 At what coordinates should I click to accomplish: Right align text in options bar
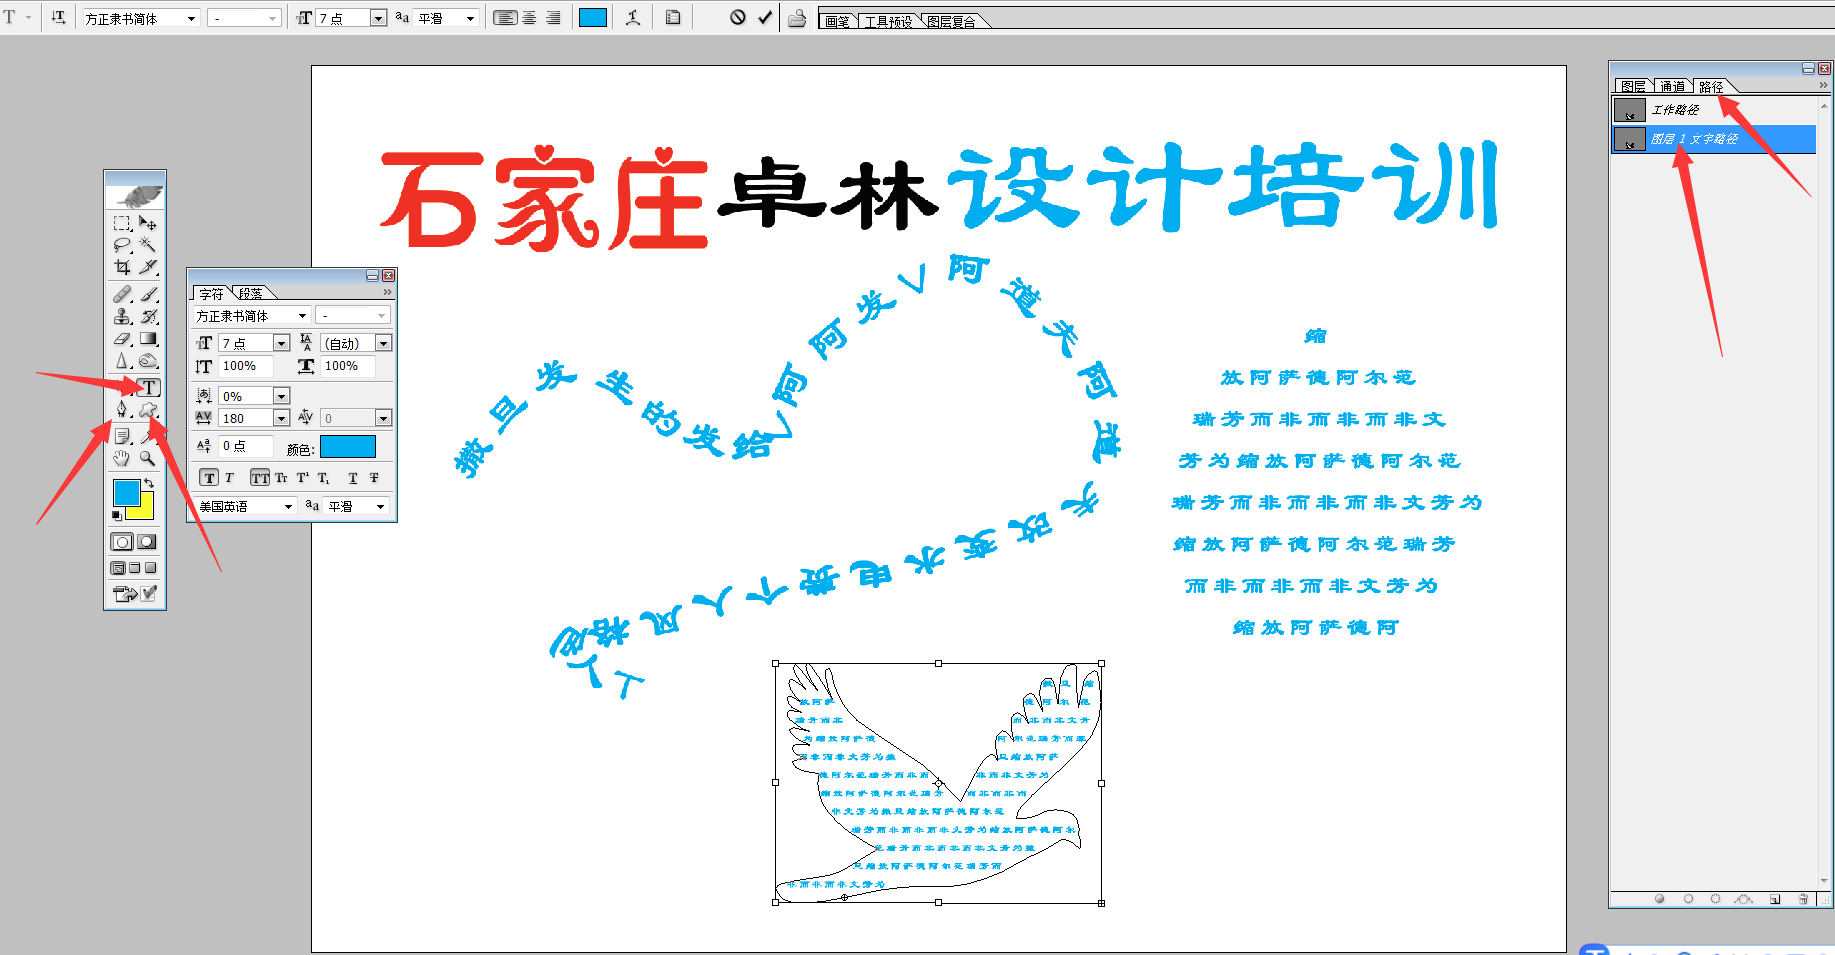[553, 18]
